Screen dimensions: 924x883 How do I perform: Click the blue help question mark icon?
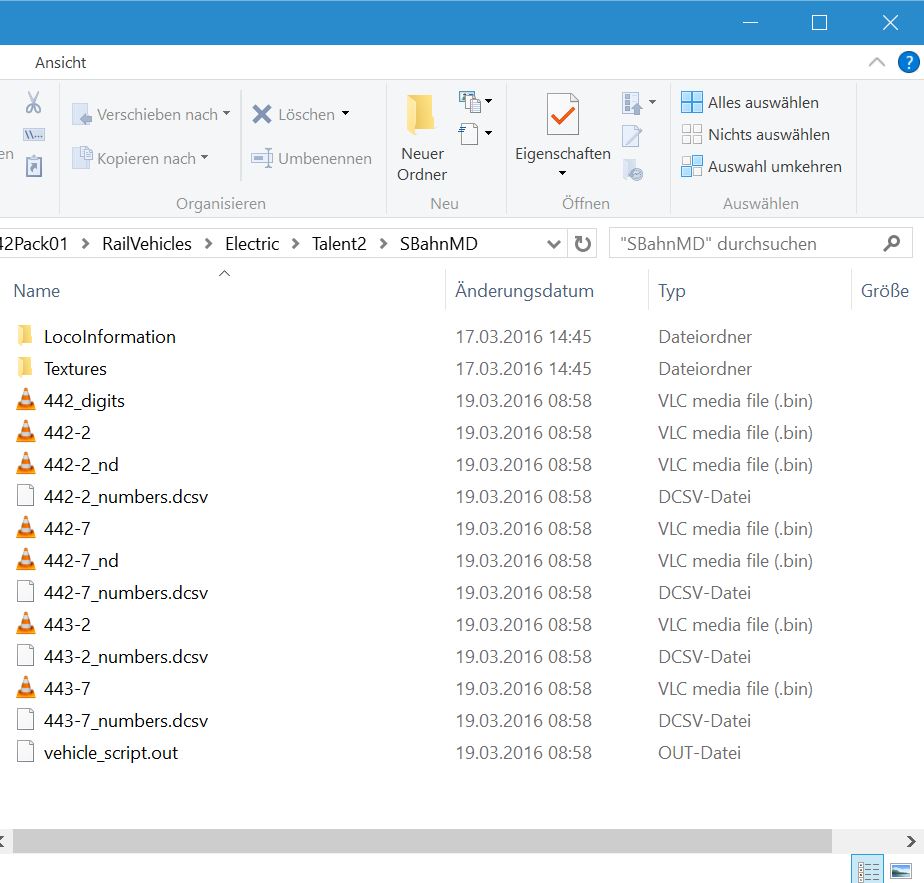909,62
